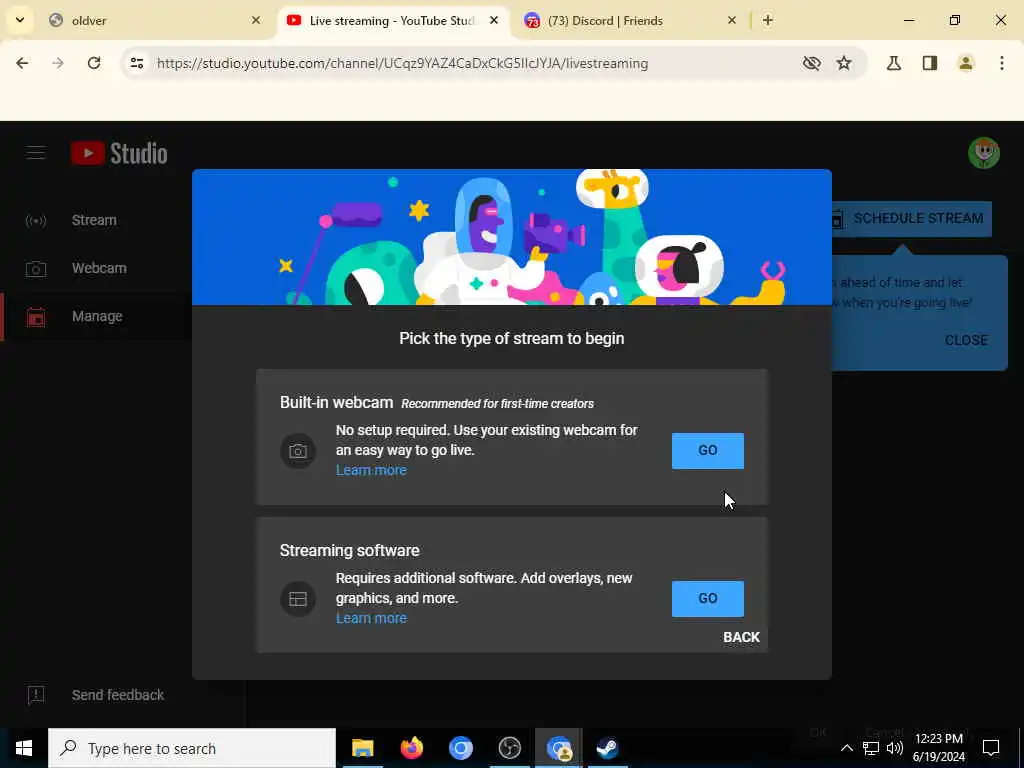Click the crossed-eye tracking protection icon

coord(811,63)
